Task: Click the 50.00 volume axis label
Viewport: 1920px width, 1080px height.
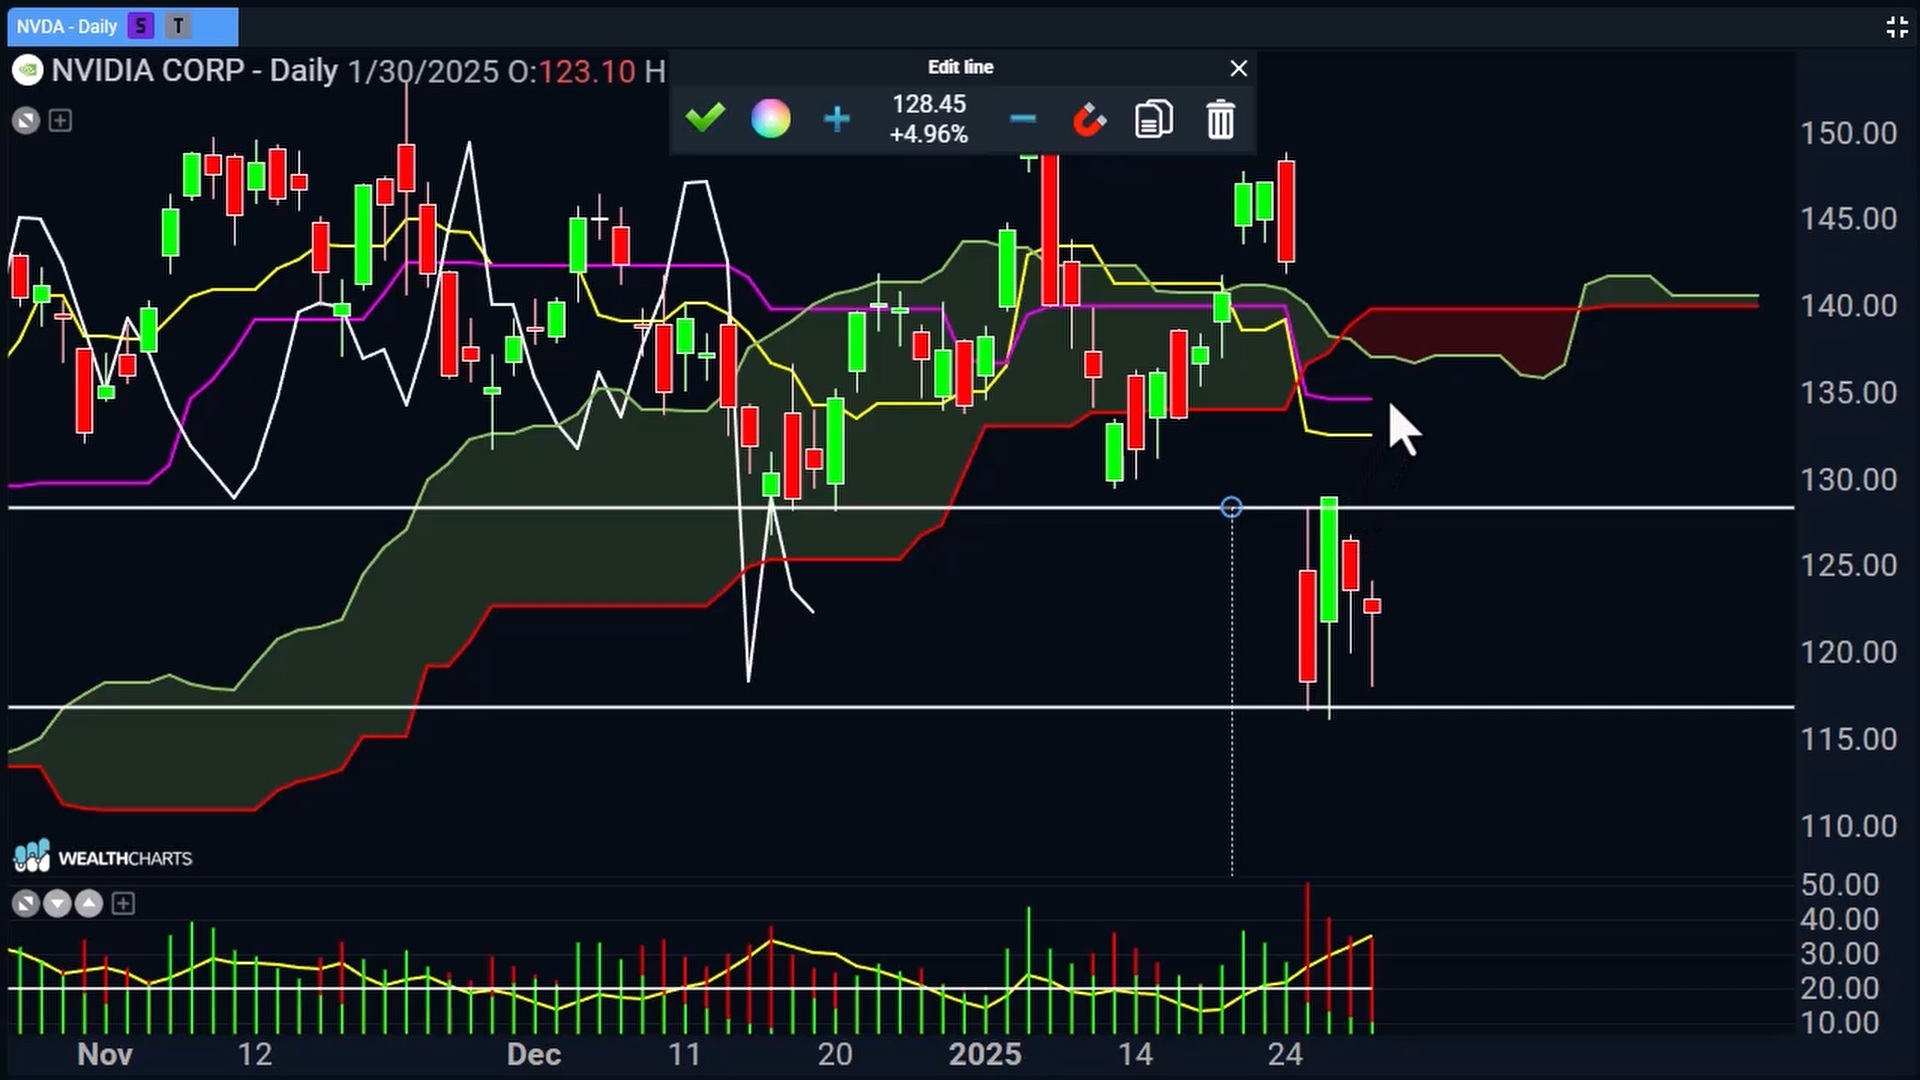Action: 1839,885
